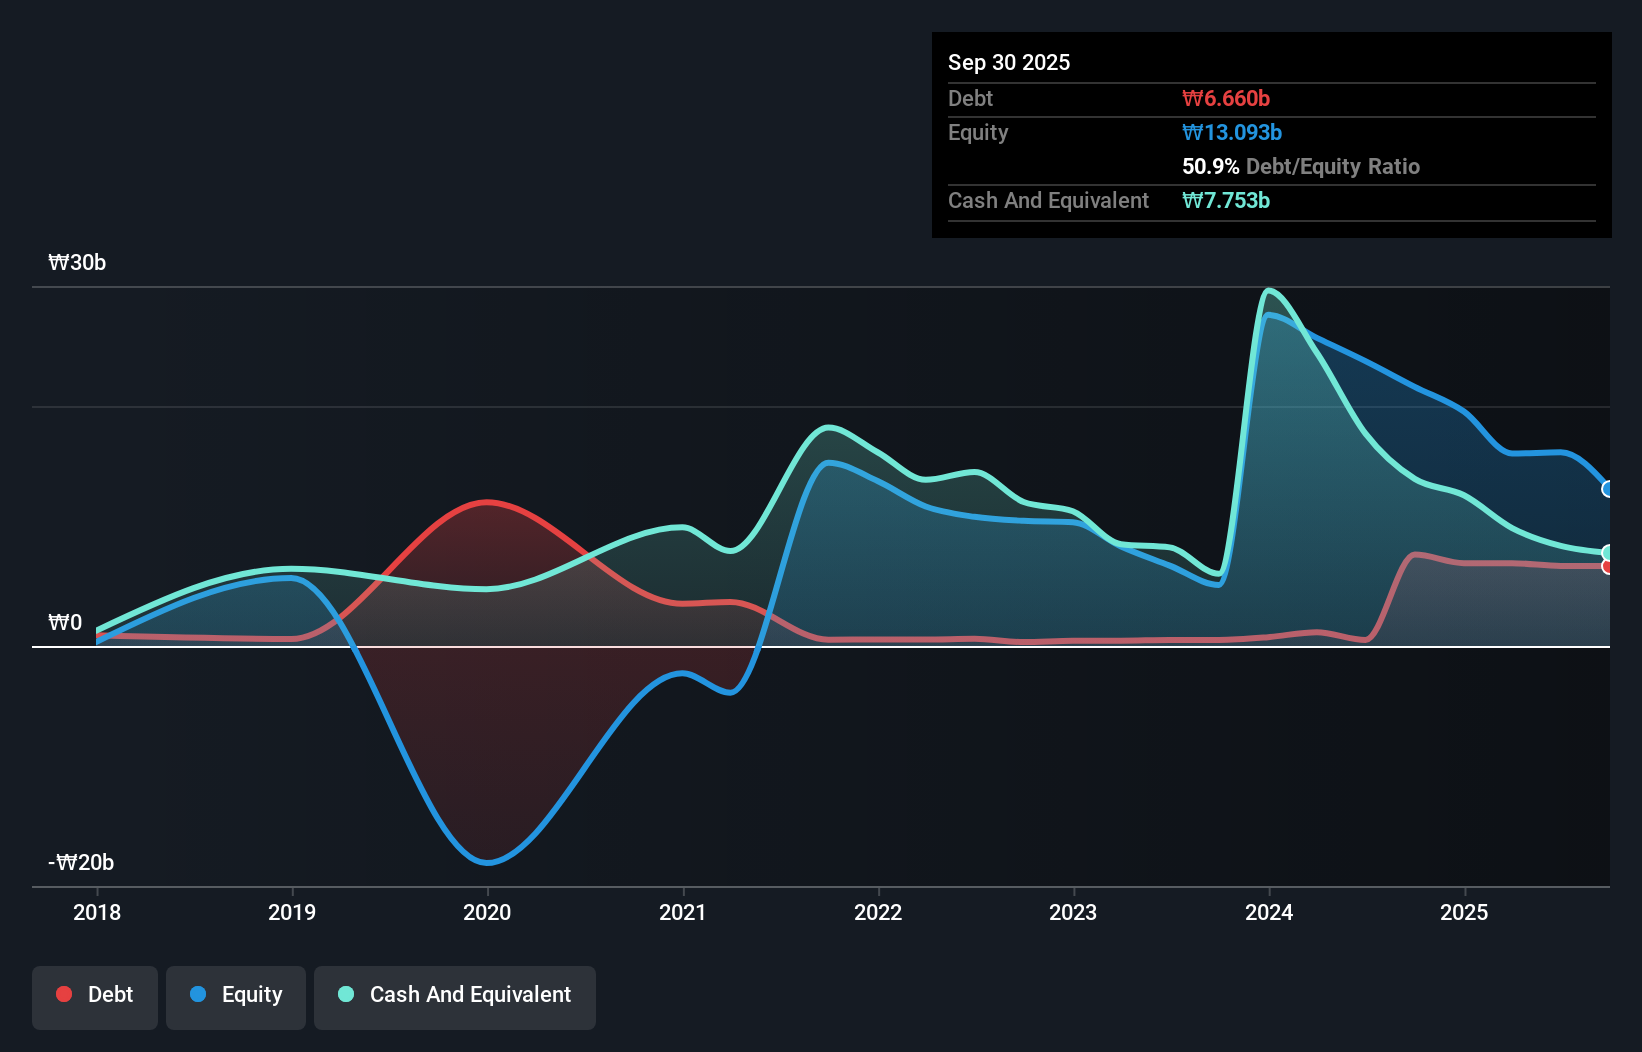1642x1052 pixels.
Task: Click the teal Cash And Equivalent legend dot
Action: (344, 994)
